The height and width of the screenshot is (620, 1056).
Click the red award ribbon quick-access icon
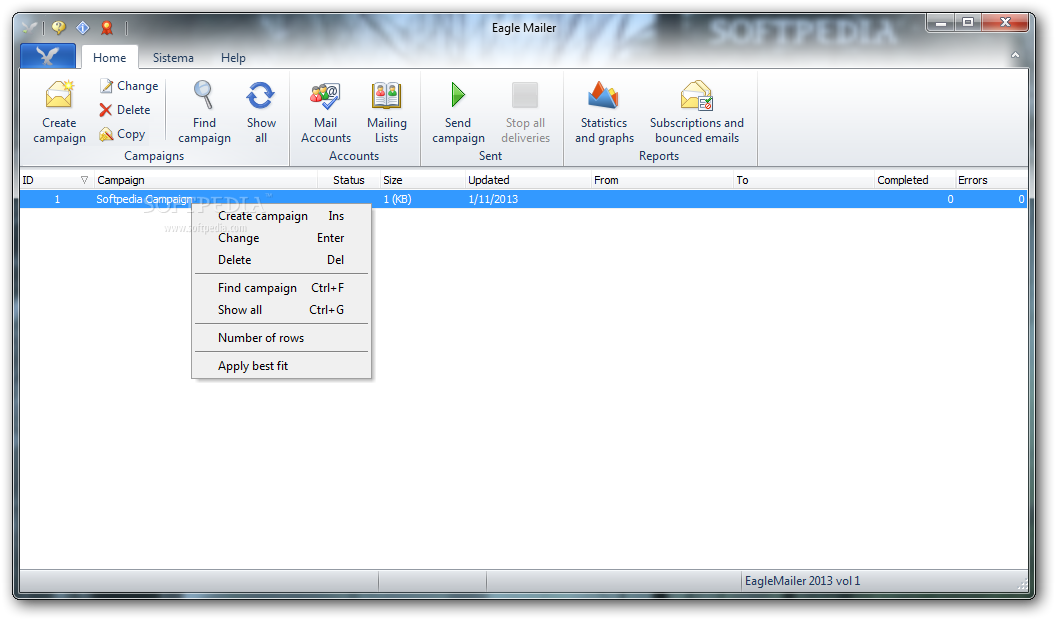pyautogui.click(x=106, y=28)
